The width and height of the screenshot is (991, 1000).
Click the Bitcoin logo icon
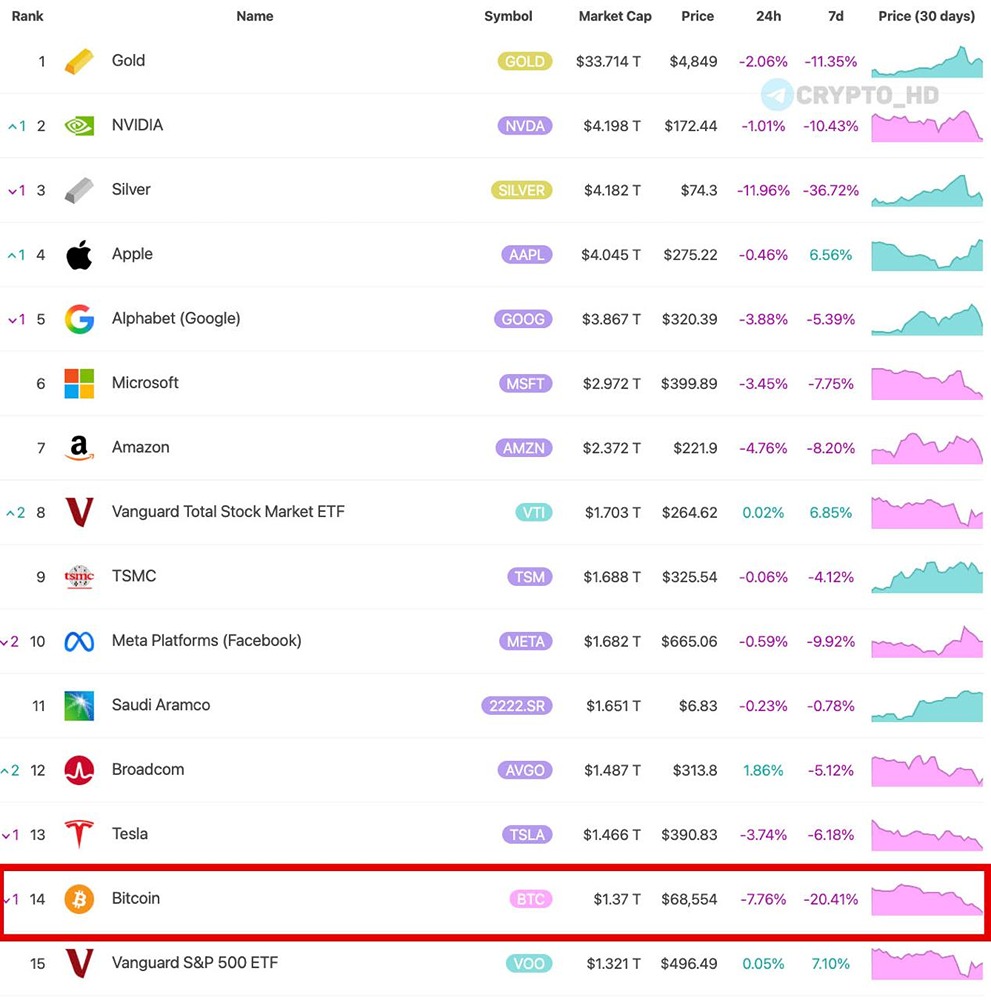pyautogui.click(x=79, y=899)
